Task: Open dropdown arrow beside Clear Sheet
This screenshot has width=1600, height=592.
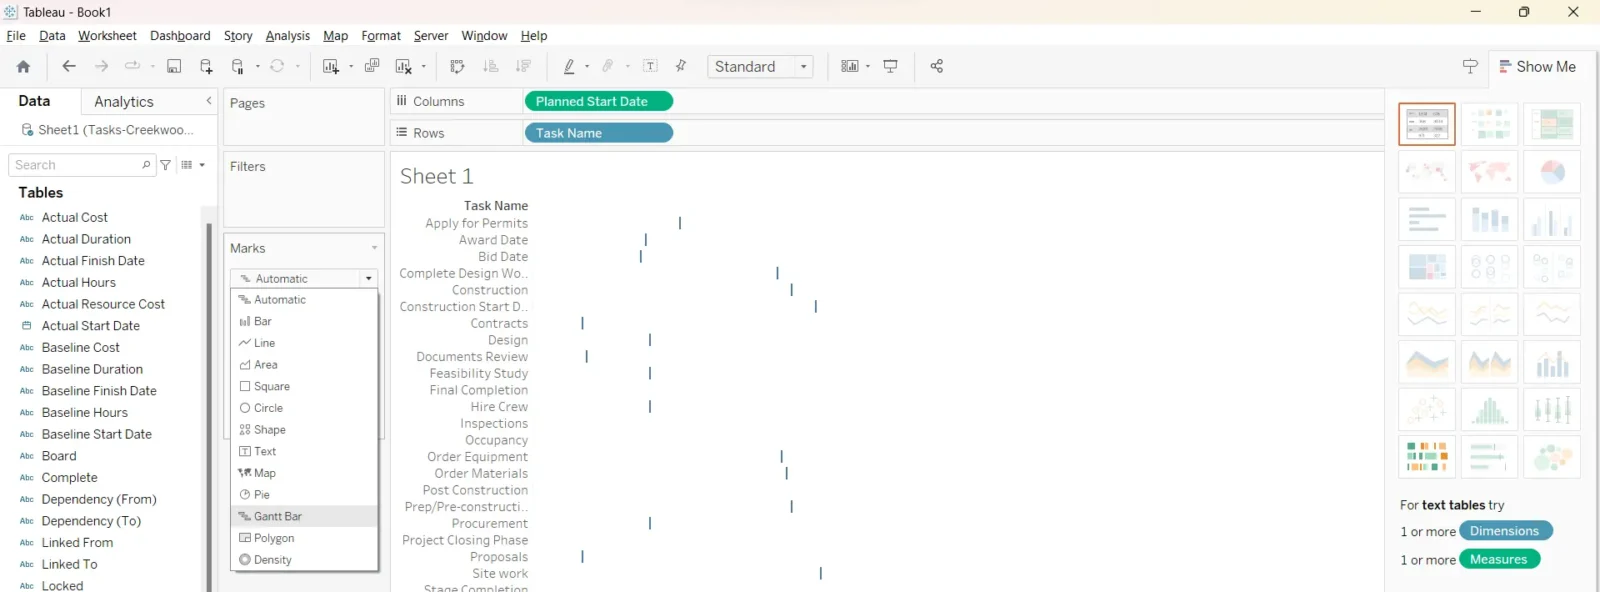Action: (424, 67)
